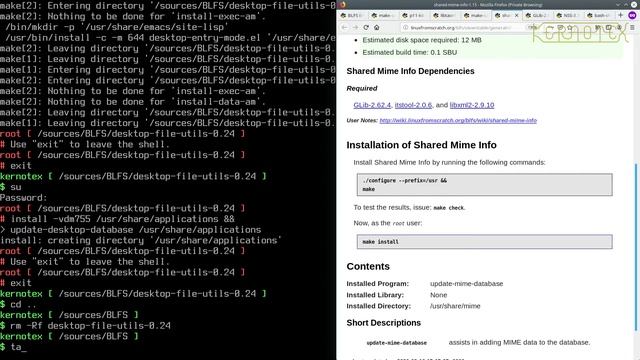Click '/usr/bin/install -c -m 644' terminal line

pyautogui.click(x=170, y=38)
